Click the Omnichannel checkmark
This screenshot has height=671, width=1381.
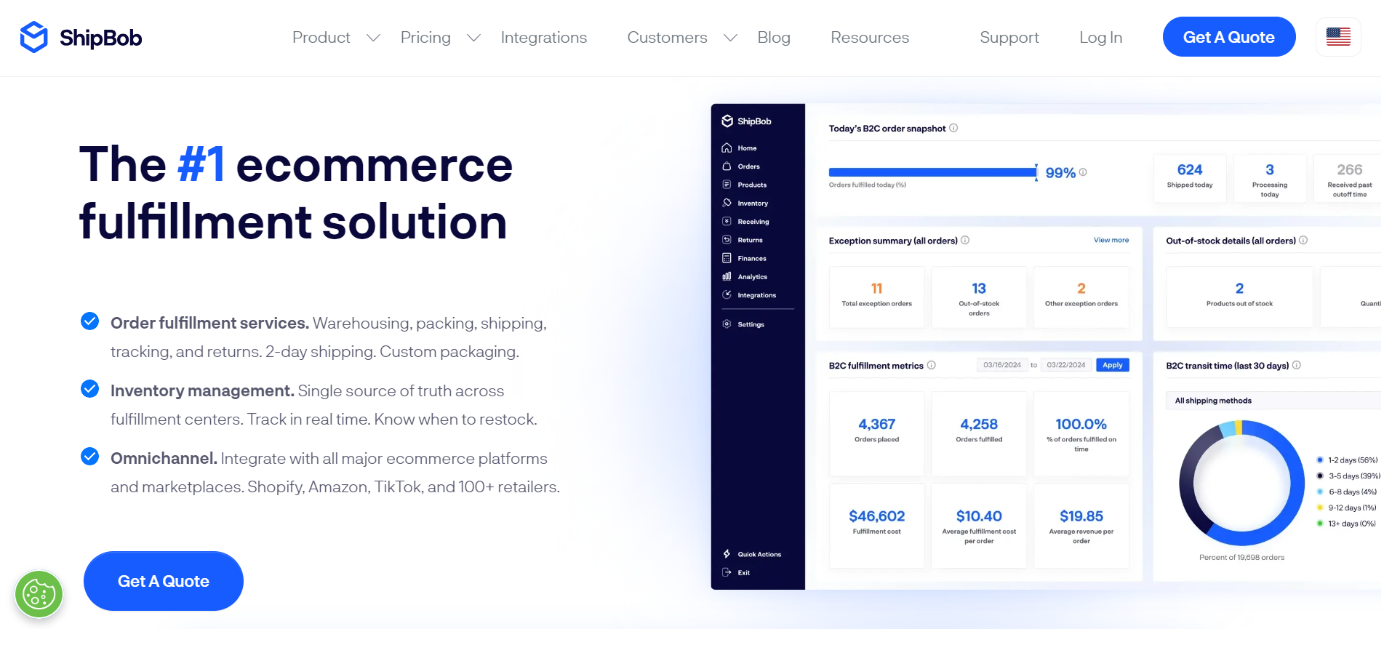(x=90, y=456)
